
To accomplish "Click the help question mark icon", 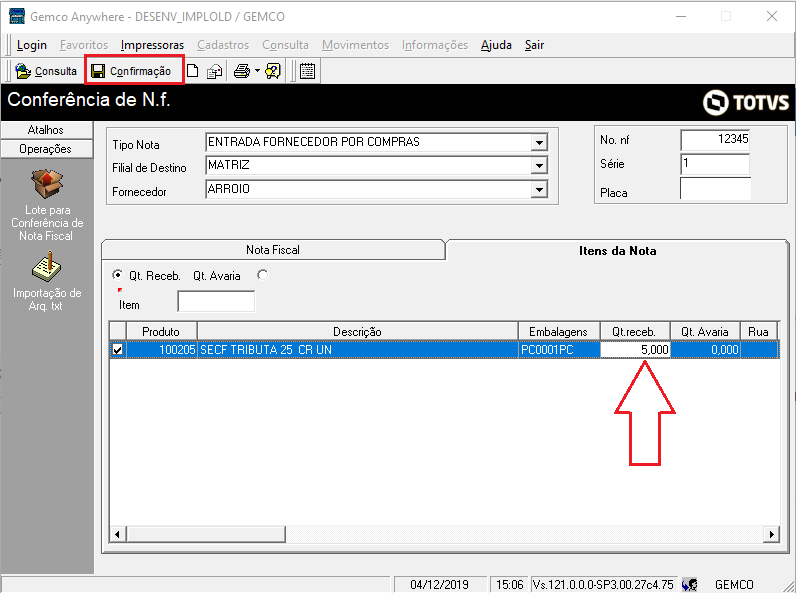I will [x=273, y=71].
